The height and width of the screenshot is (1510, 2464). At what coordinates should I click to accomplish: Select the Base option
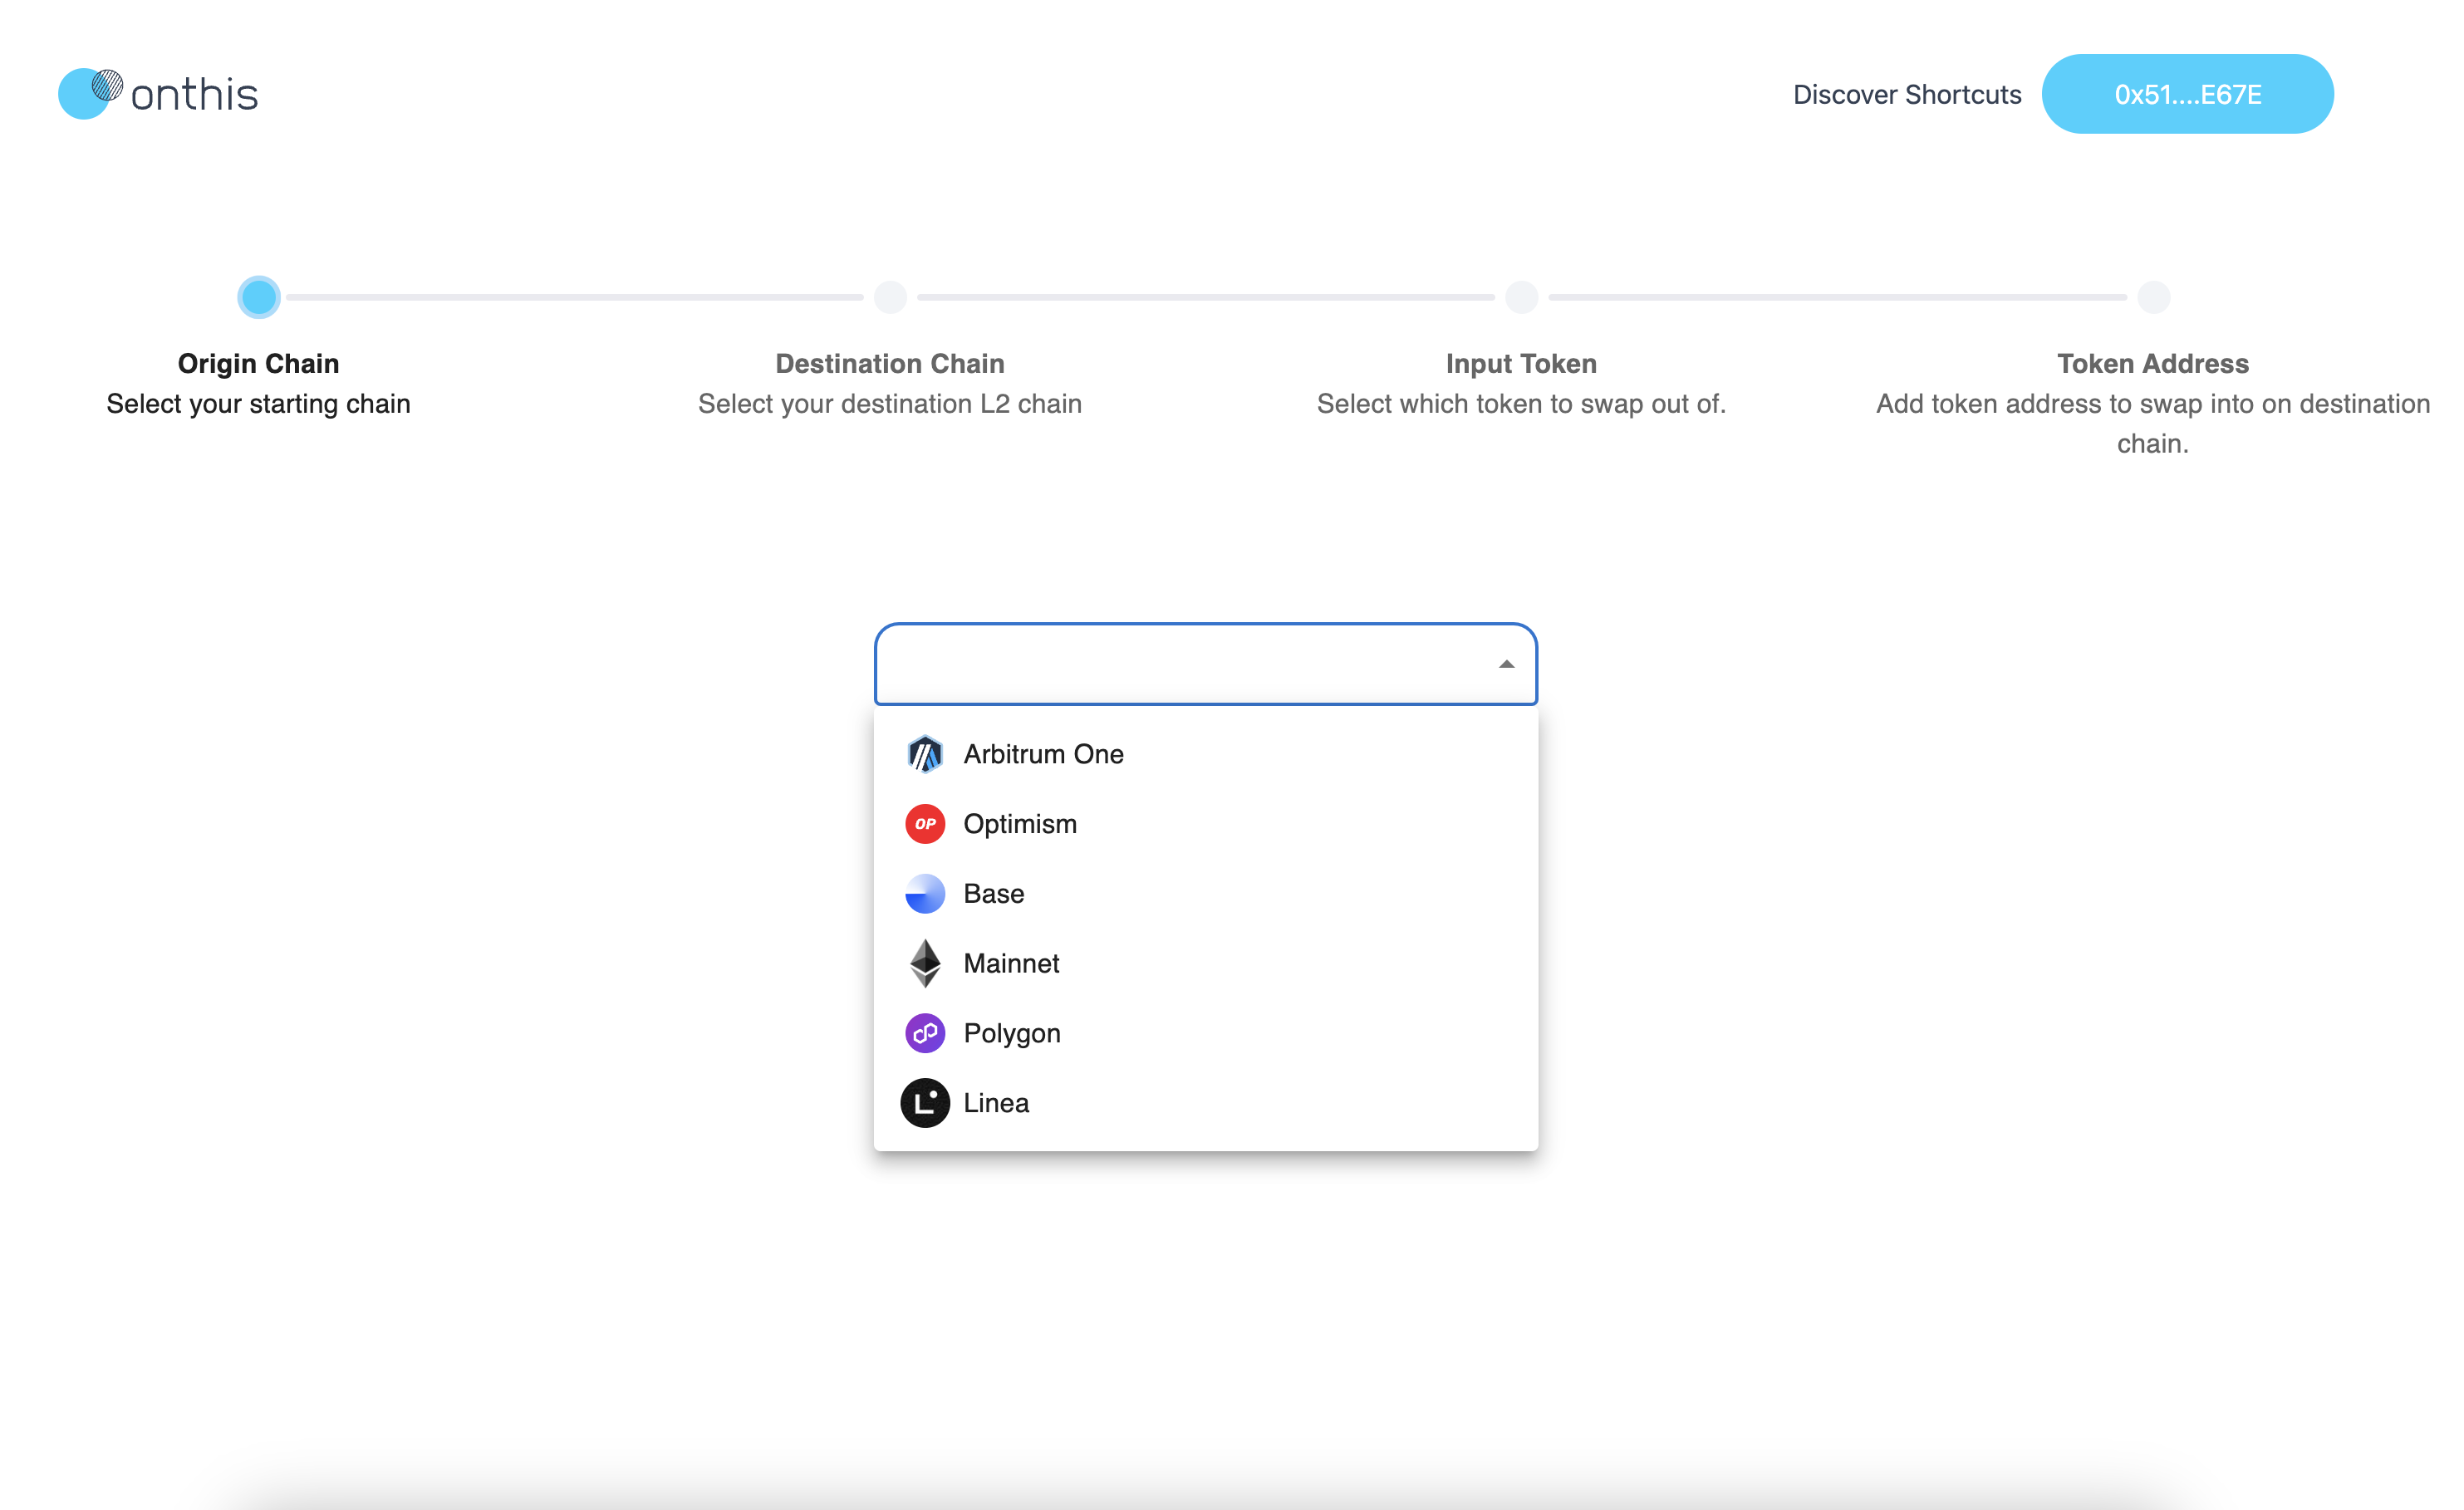pos(993,893)
